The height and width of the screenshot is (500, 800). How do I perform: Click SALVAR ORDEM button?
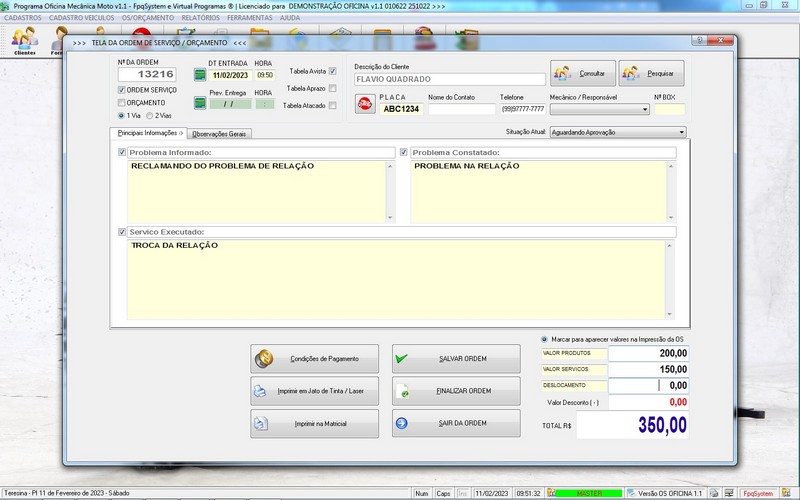(456, 359)
